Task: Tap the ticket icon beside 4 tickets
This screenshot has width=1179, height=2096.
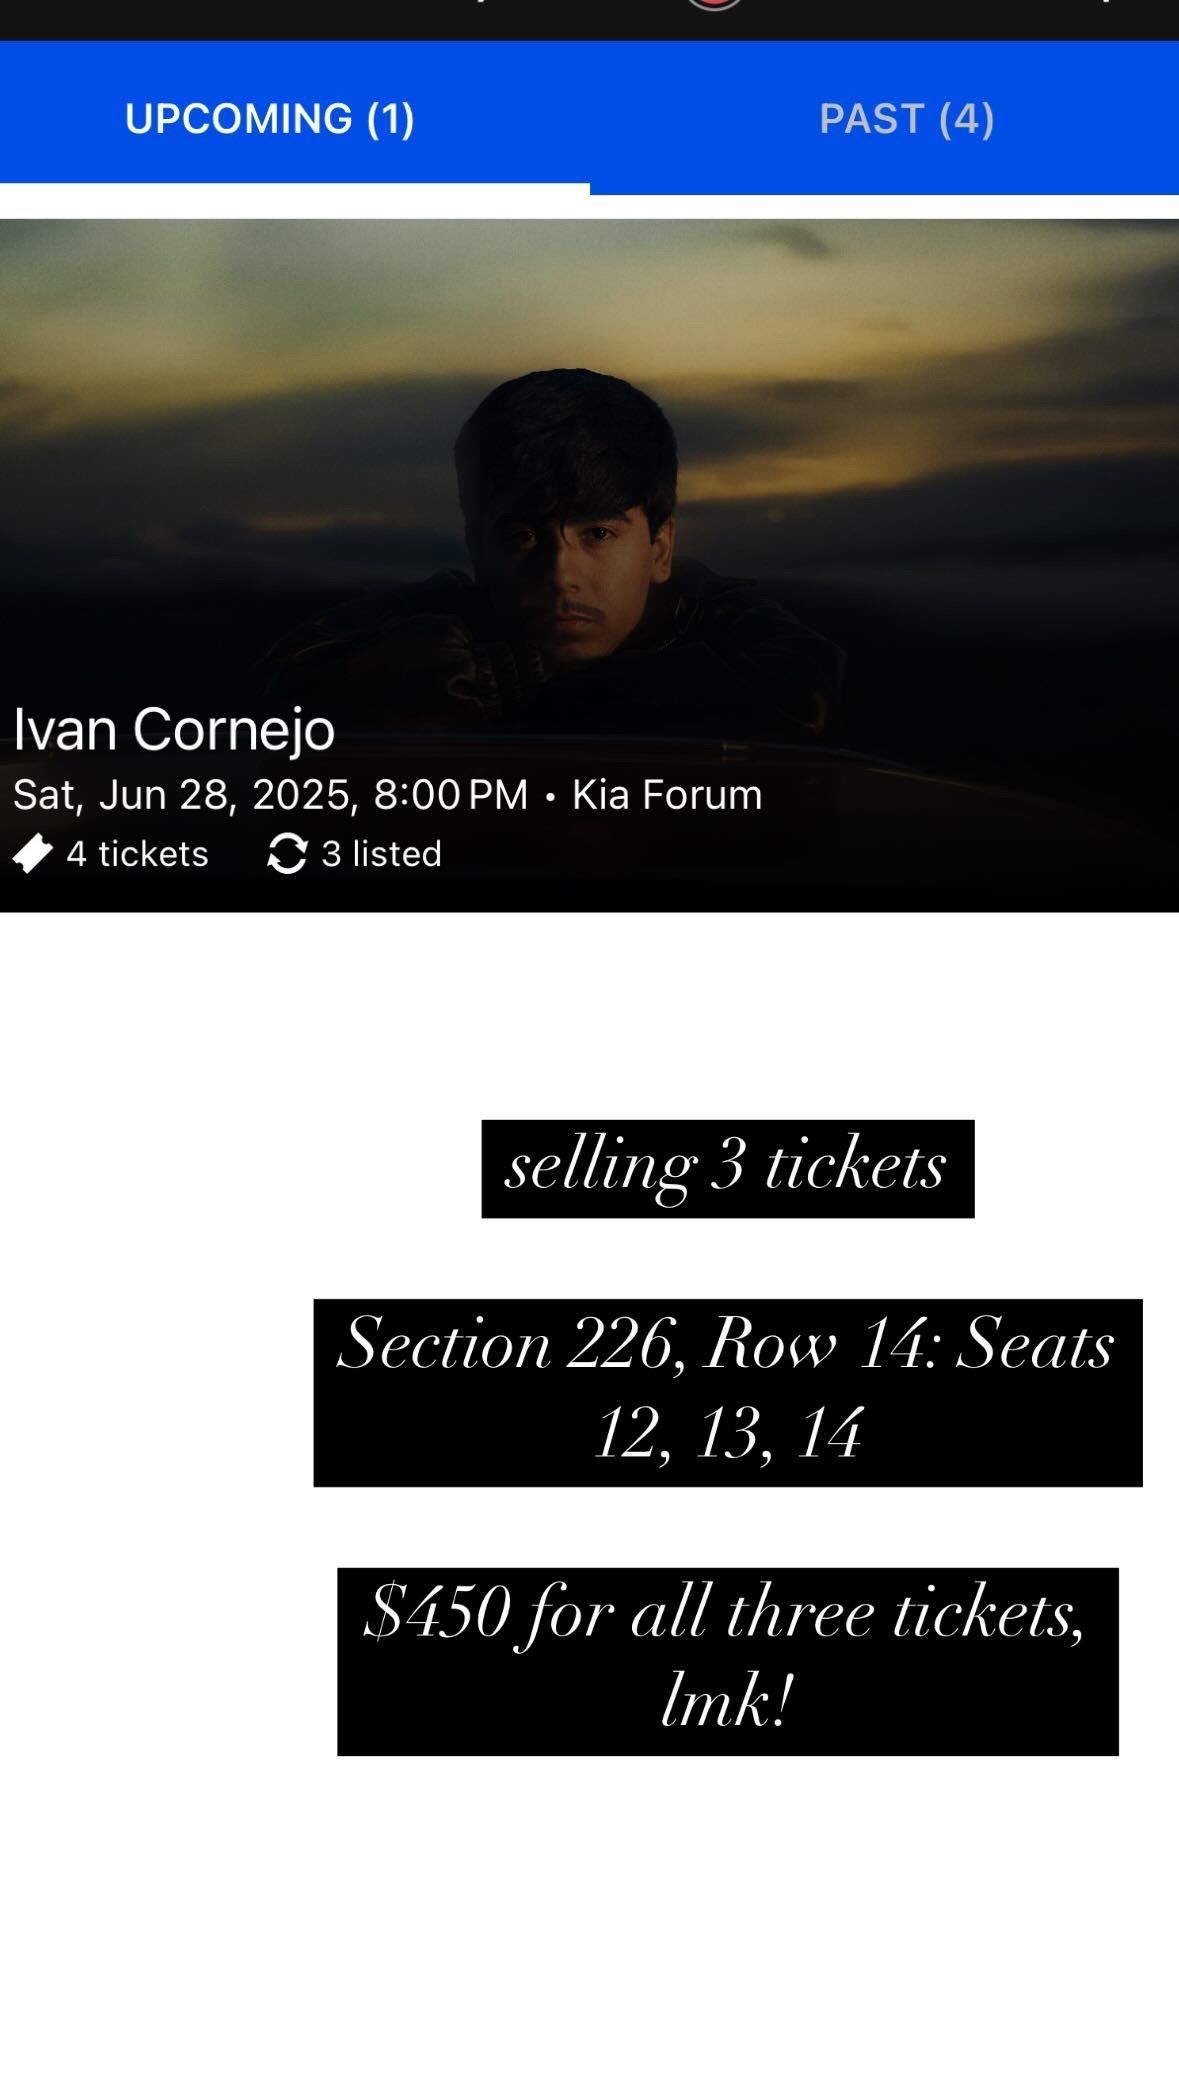Action: tap(32, 854)
